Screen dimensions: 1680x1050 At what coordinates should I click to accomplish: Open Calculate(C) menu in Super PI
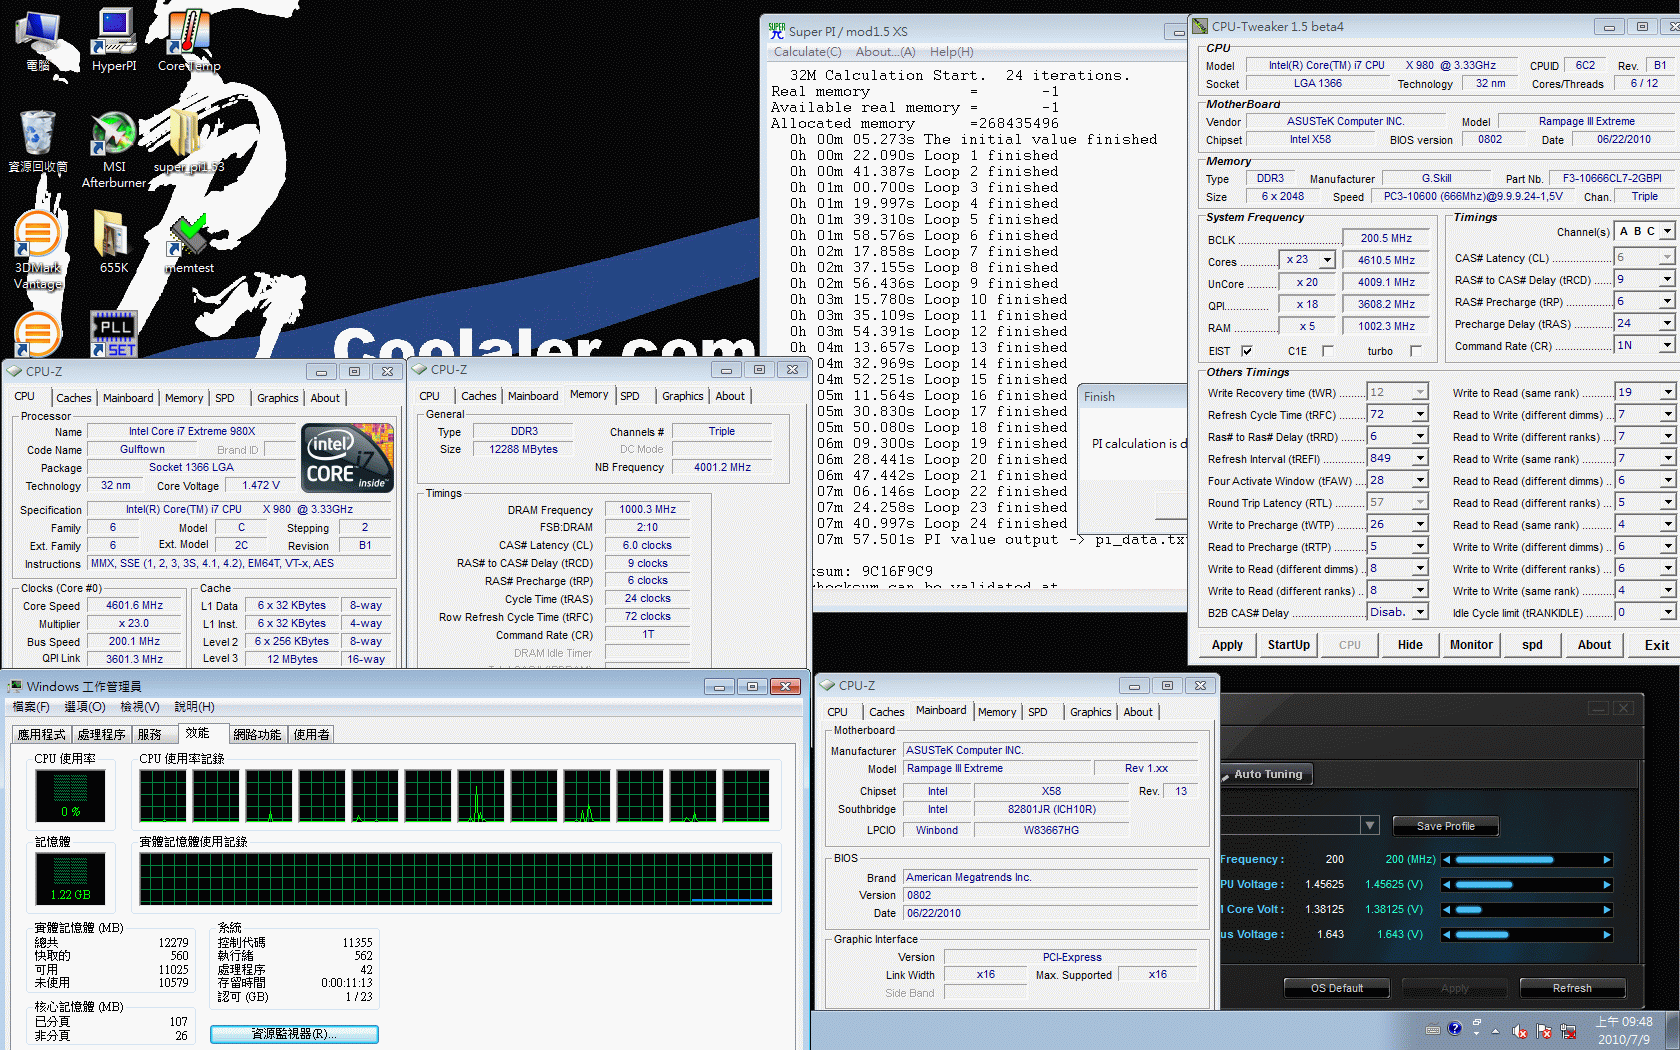tap(808, 52)
